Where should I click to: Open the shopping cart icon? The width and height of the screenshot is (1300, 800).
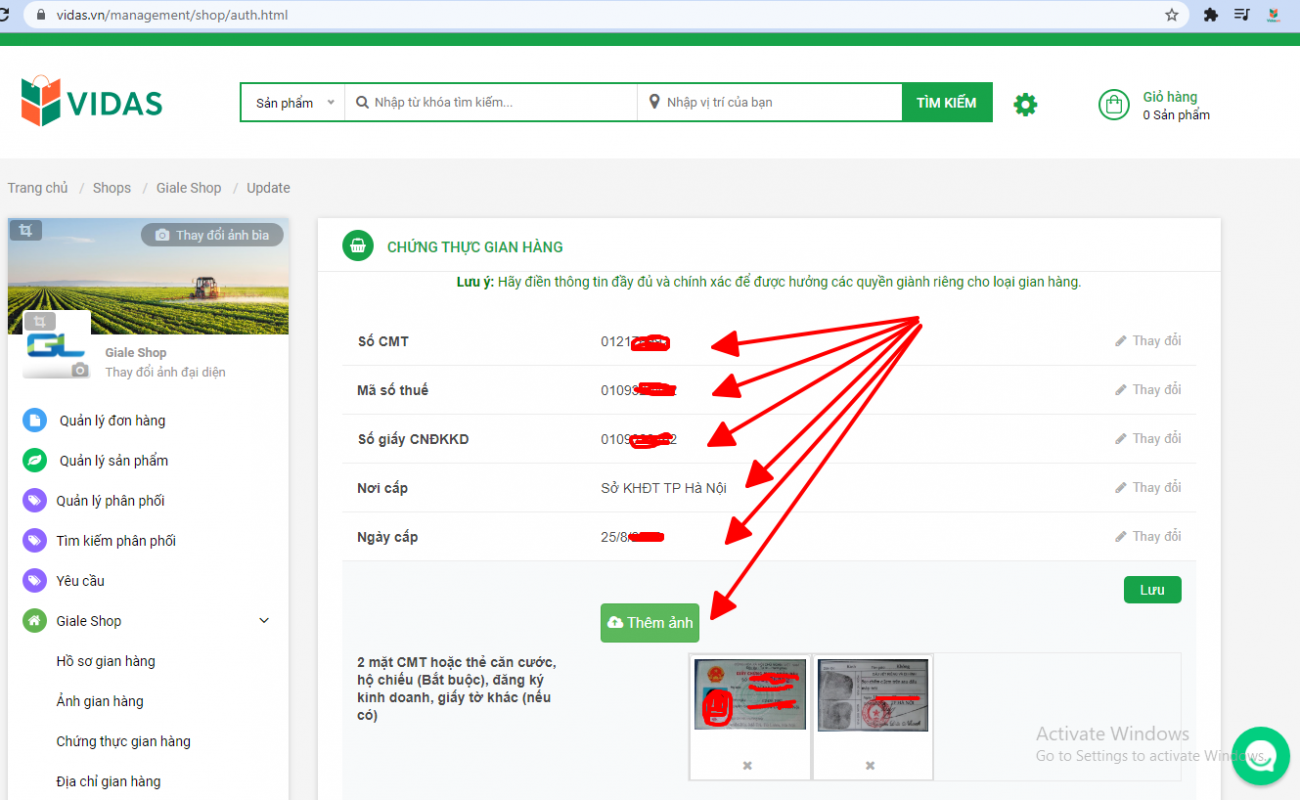pyautogui.click(x=1113, y=105)
